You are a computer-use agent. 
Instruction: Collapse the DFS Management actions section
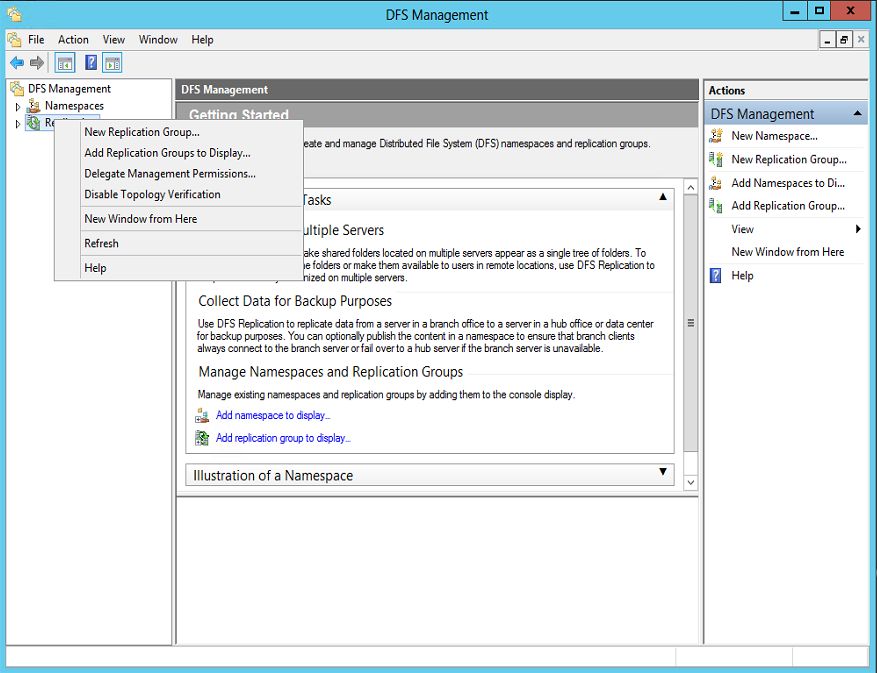[857, 114]
